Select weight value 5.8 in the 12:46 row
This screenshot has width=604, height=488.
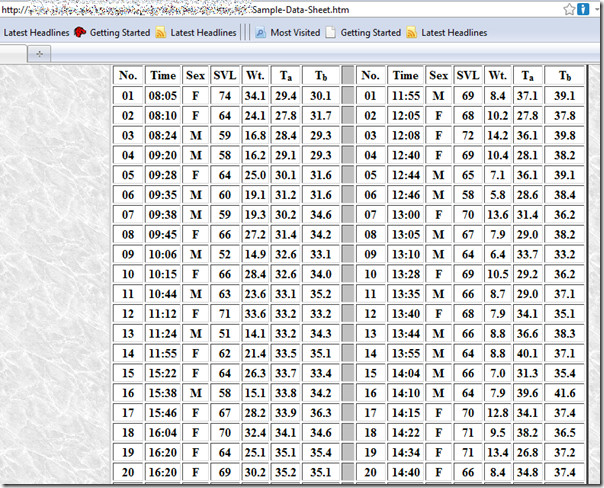498,195
